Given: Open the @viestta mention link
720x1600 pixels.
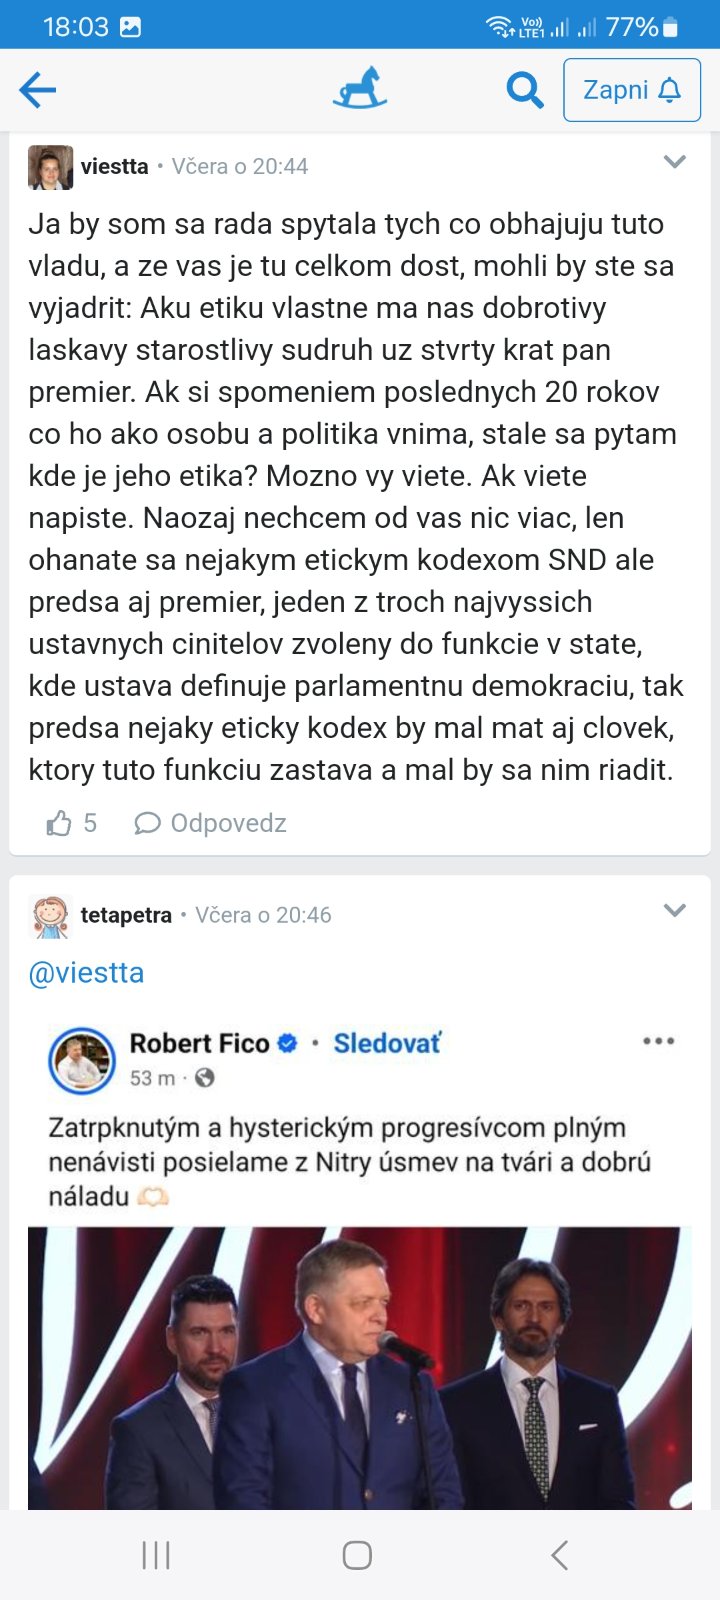Looking at the screenshot, I should tap(87, 973).
